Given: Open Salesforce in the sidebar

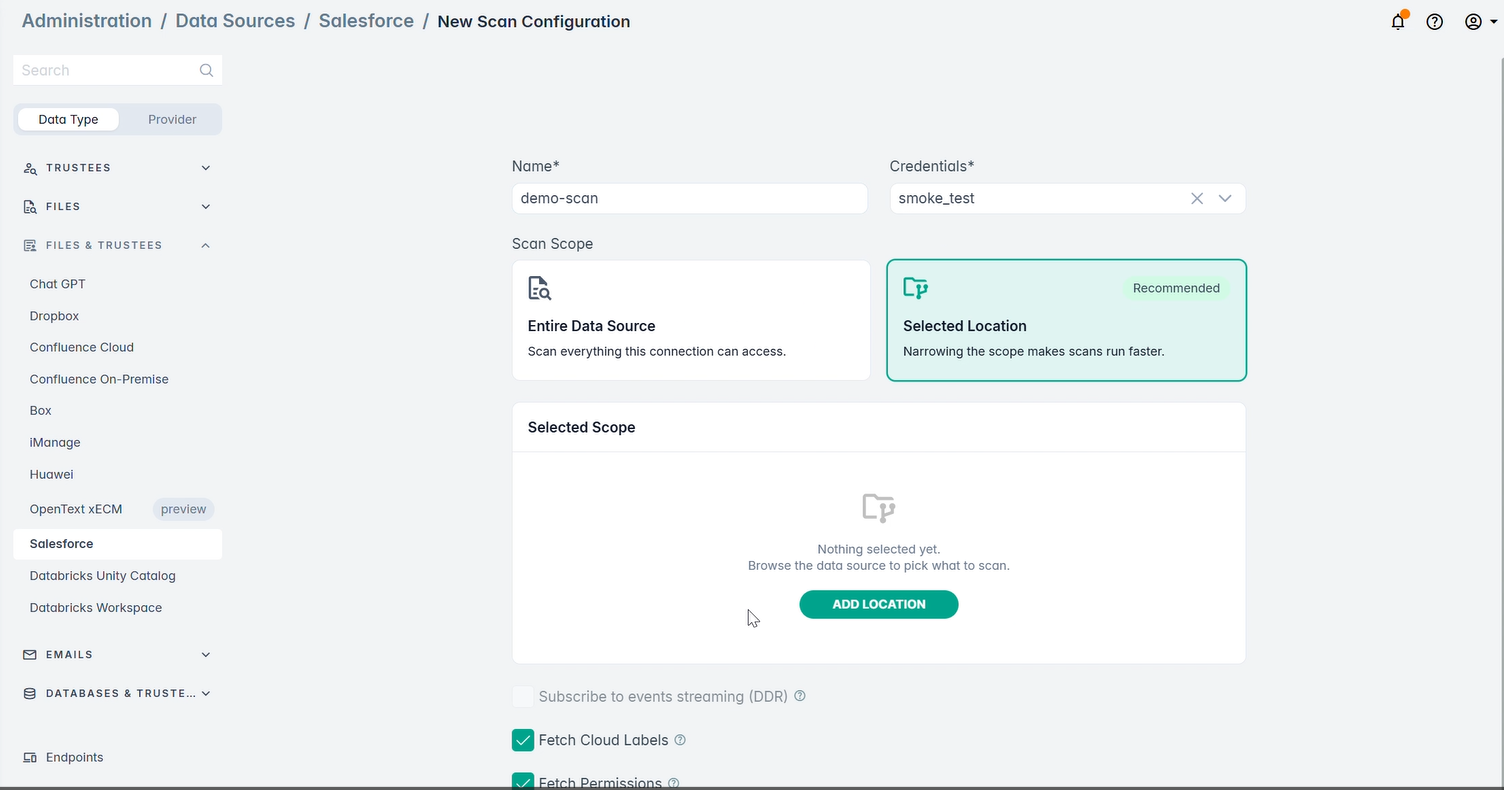Looking at the screenshot, I should (x=118, y=544).
